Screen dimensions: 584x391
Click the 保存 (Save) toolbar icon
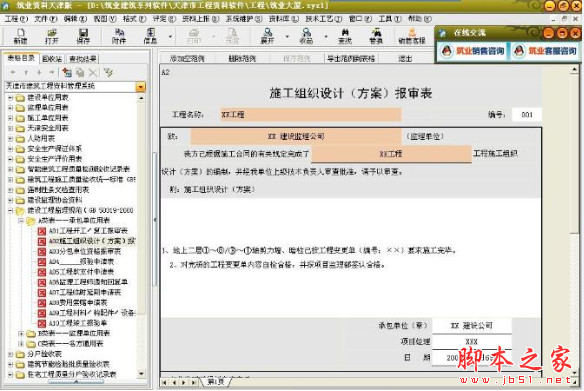pyautogui.click(x=83, y=36)
